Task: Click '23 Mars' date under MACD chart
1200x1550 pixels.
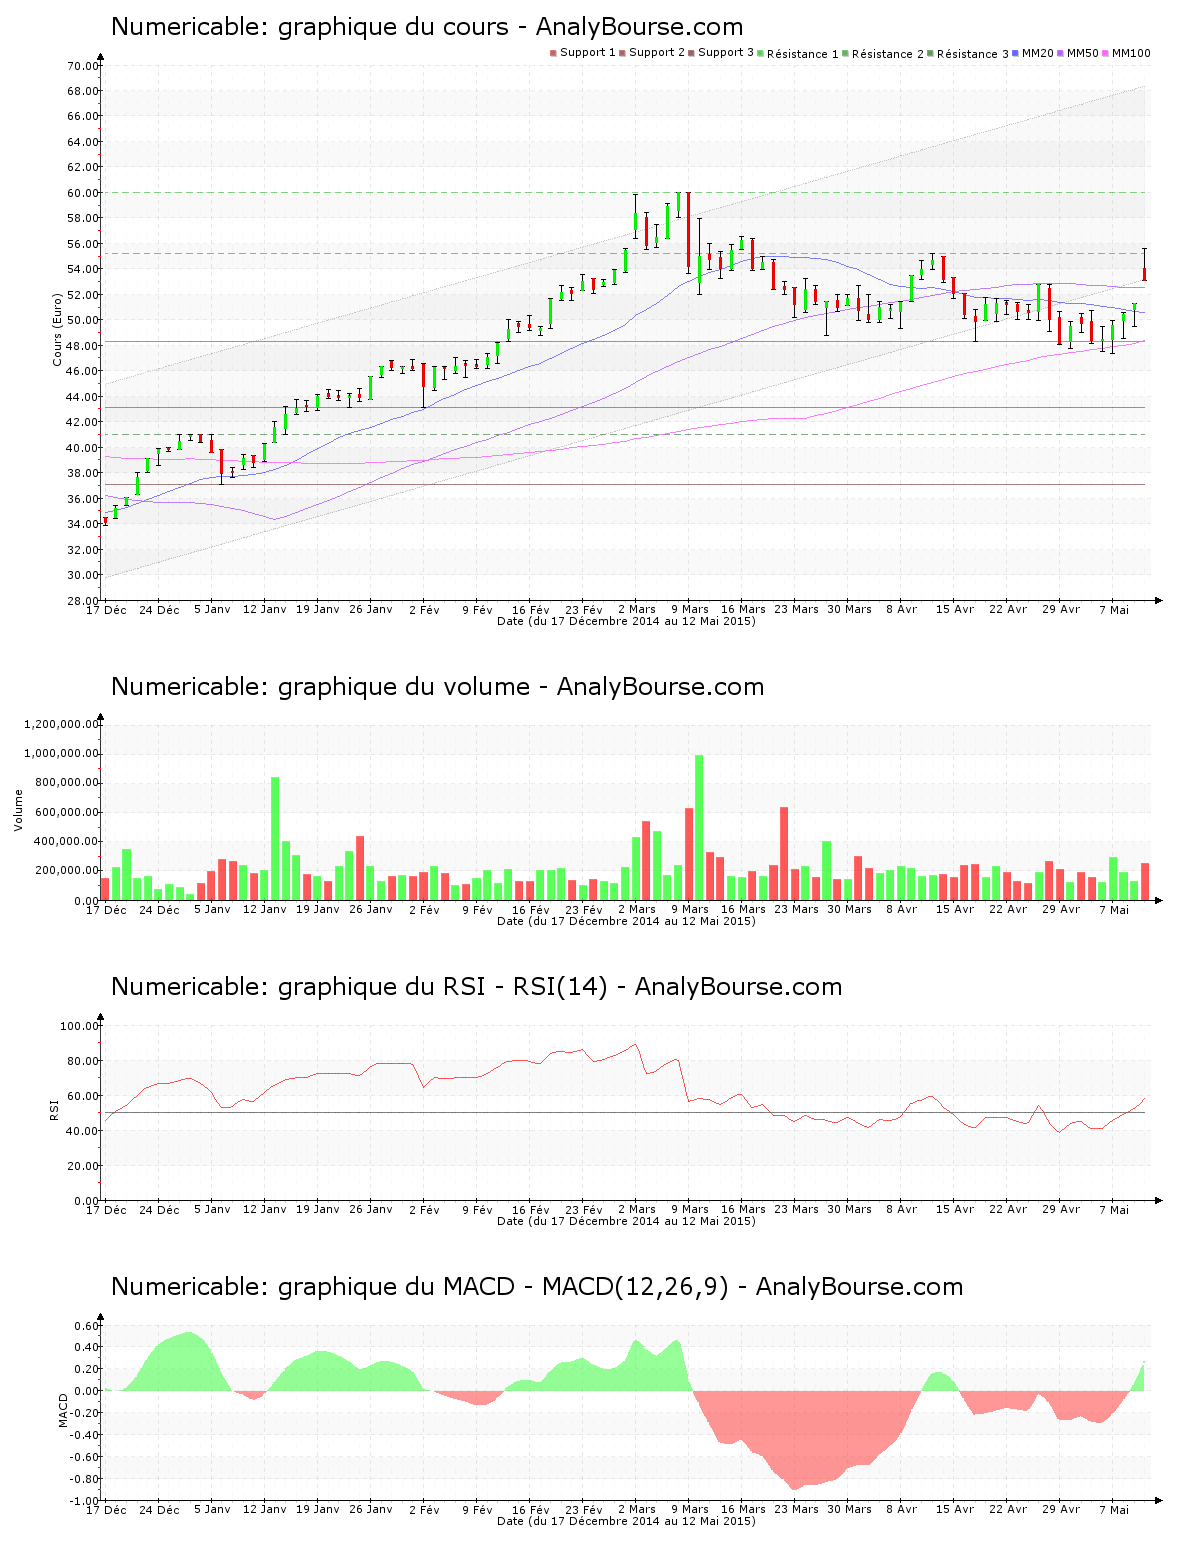Action: coord(797,1509)
